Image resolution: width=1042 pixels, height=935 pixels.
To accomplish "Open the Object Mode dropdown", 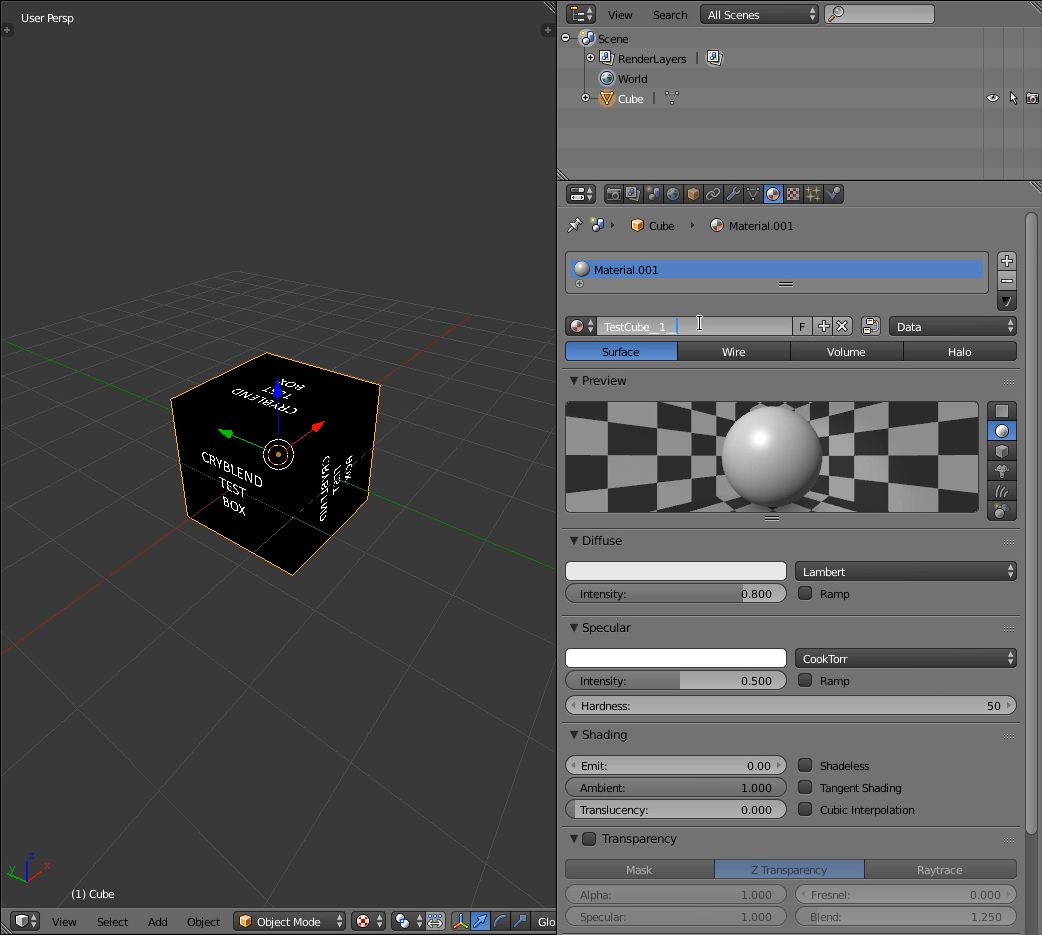I will (290, 921).
